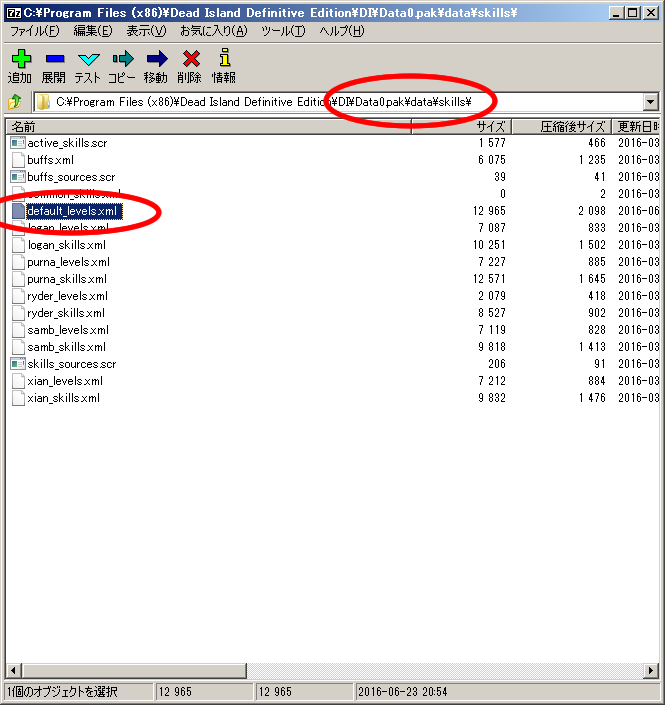
Task: Click compressed size 2 098 of default_levels.xml
Action: coord(592,211)
